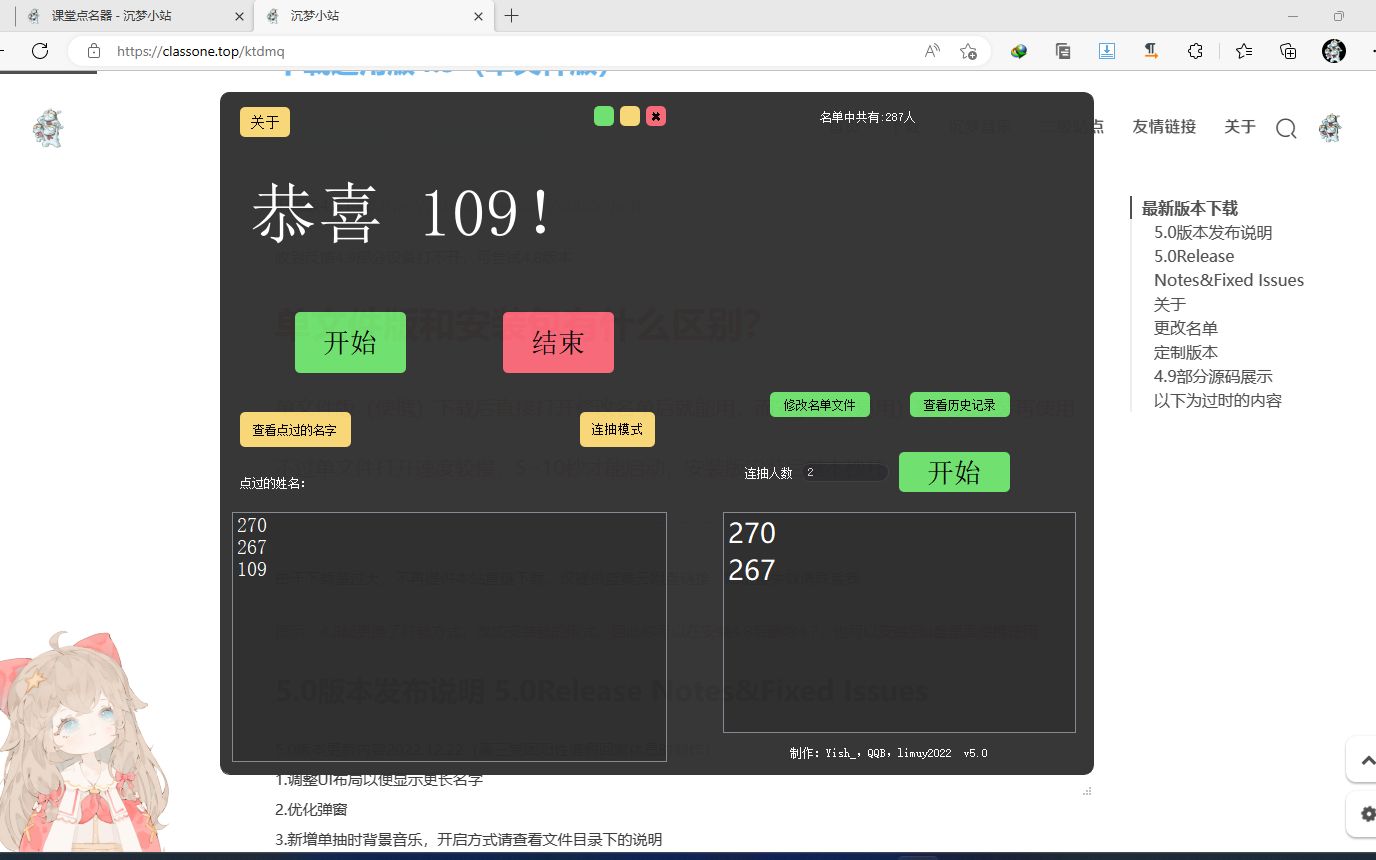Click the paragraph mark extension icon
Viewport: 1376px width, 860px height.
(x=1151, y=51)
